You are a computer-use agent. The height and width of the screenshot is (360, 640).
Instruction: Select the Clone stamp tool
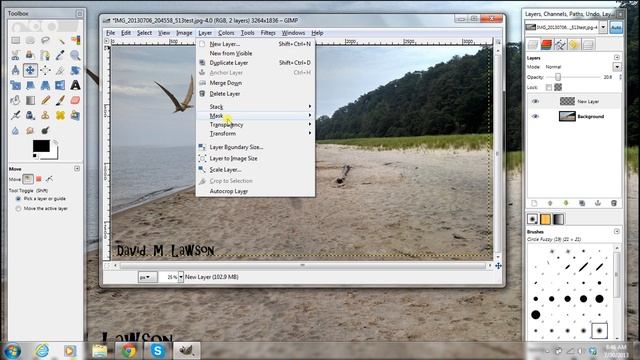45,116
